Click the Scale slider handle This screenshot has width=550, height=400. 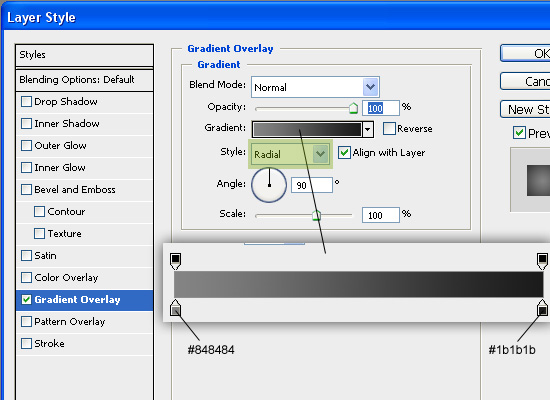pos(316,215)
